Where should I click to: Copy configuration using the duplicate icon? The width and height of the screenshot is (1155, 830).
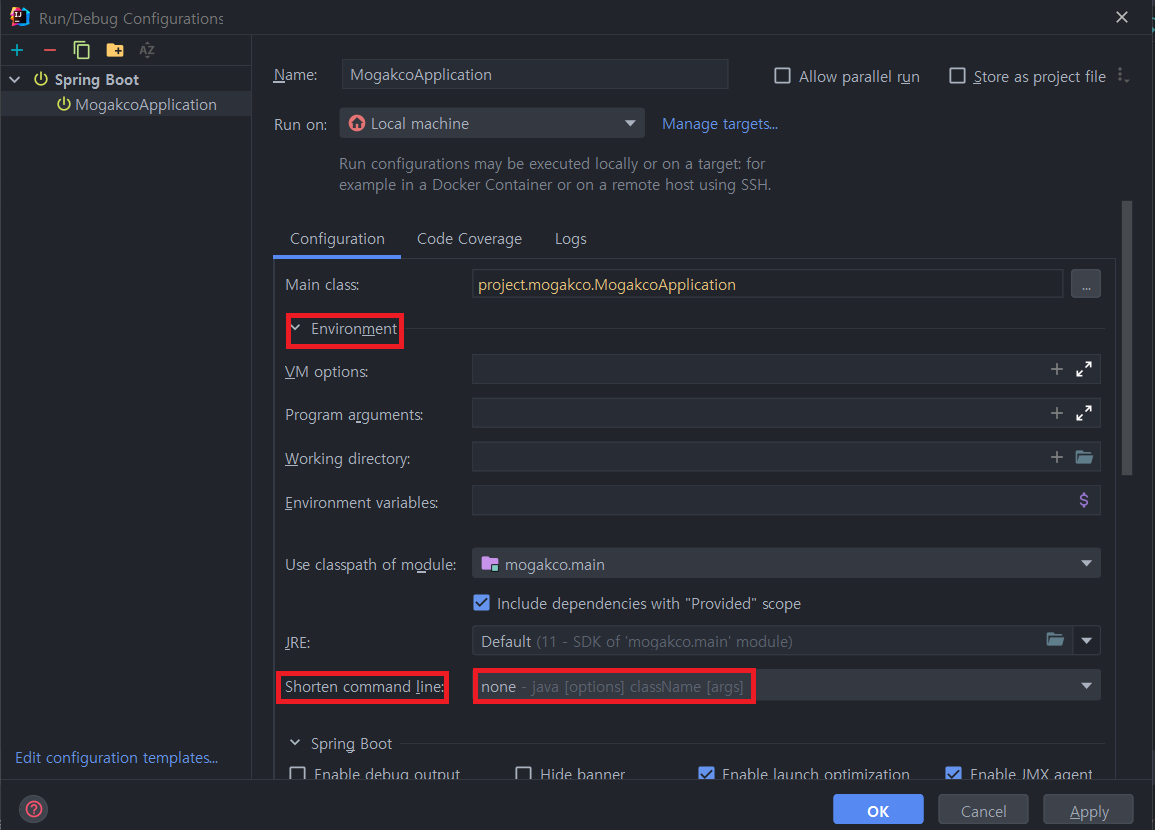tap(82, 50)
